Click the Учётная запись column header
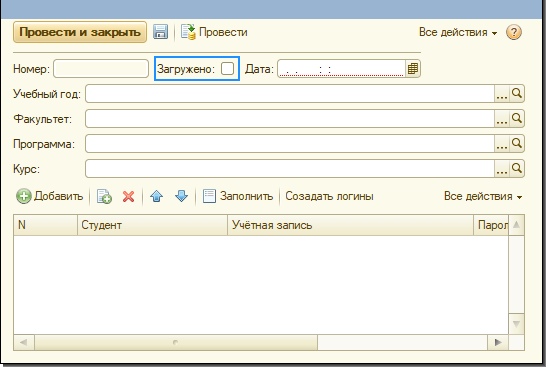The width and height of the screenshot is (548, 368). [x=351, y=225]
